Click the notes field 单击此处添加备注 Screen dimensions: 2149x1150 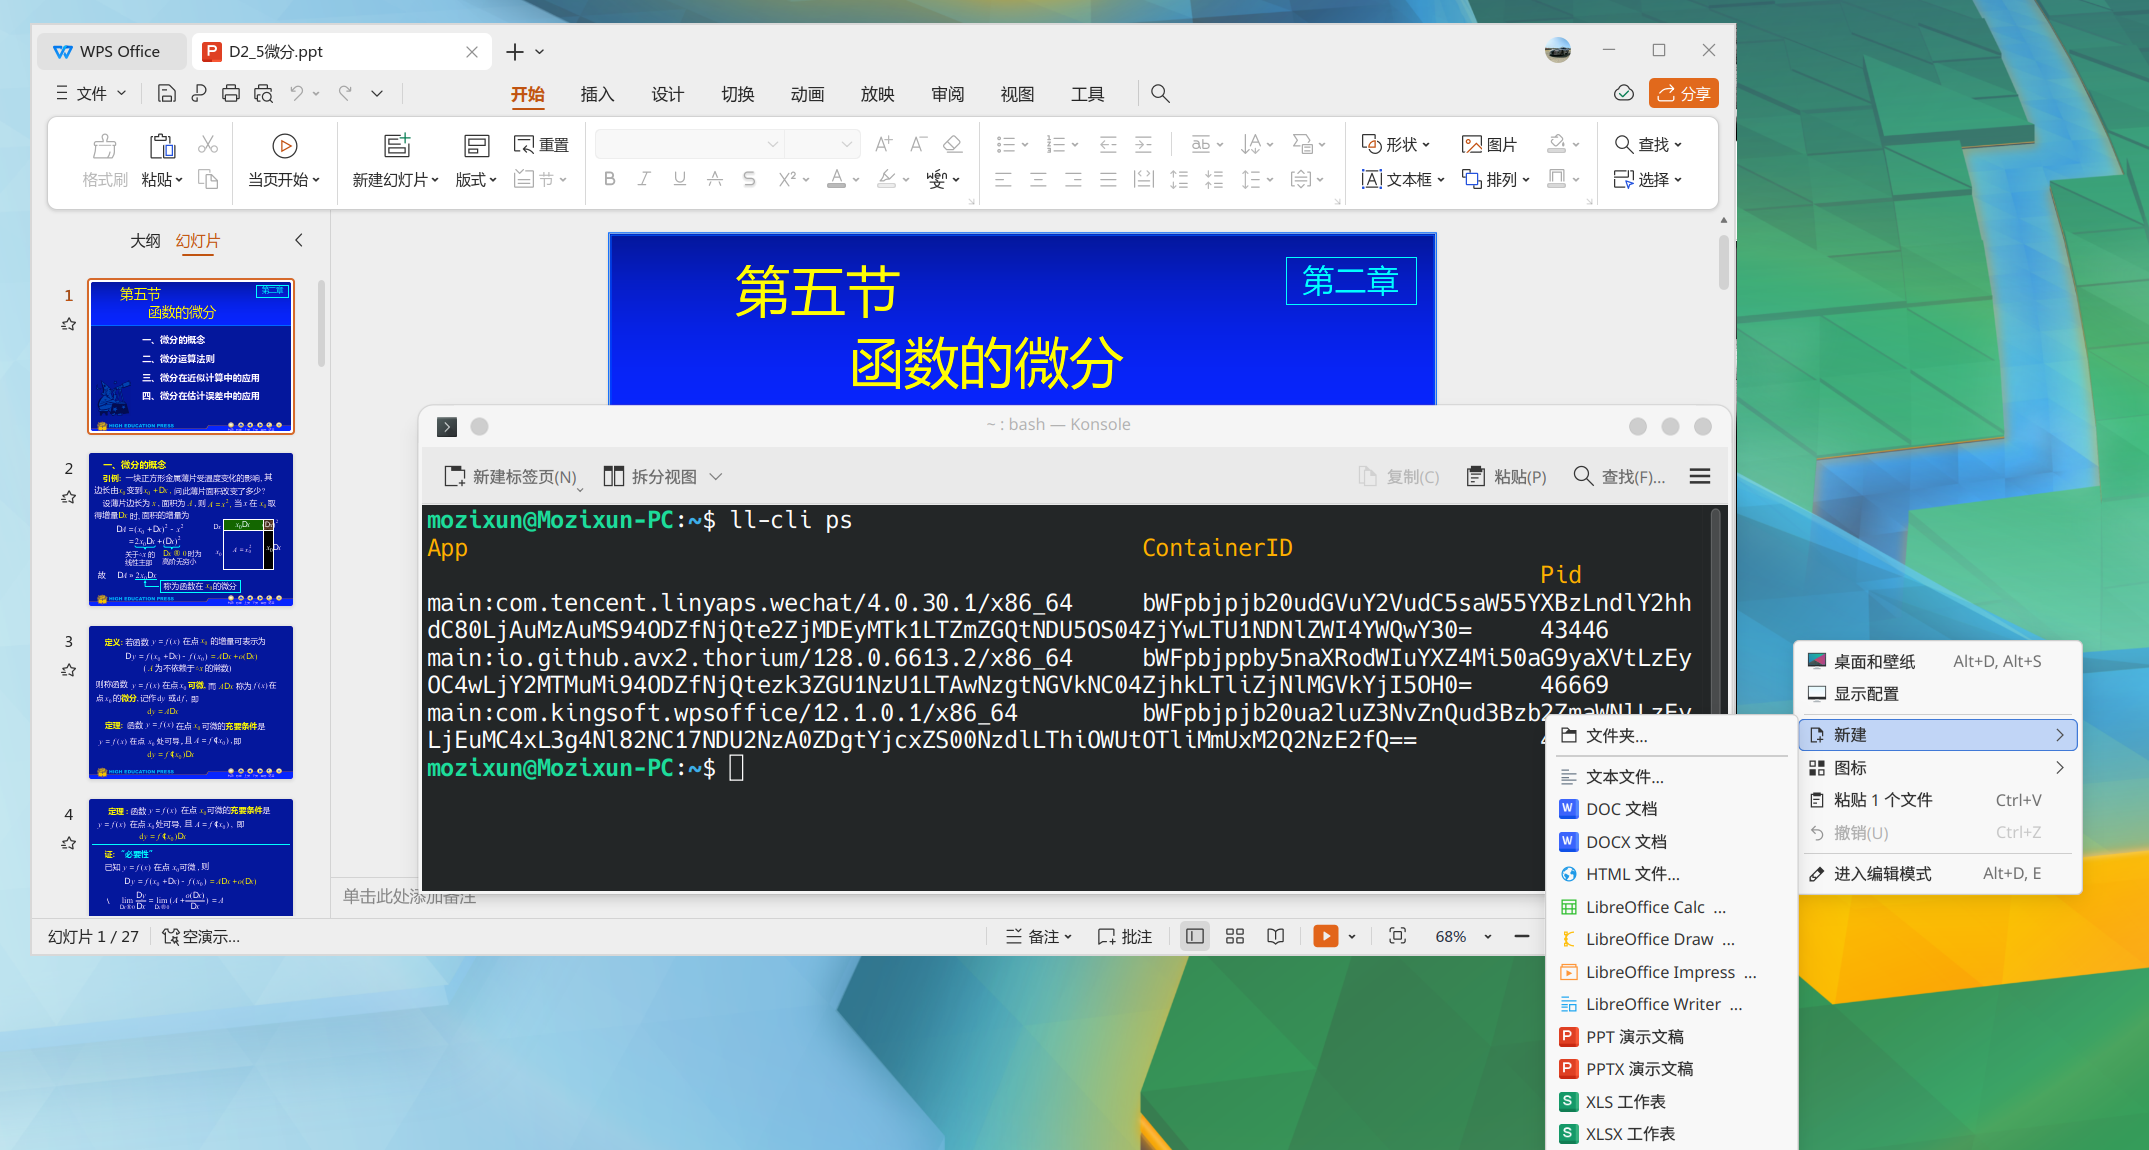(409, 897)
